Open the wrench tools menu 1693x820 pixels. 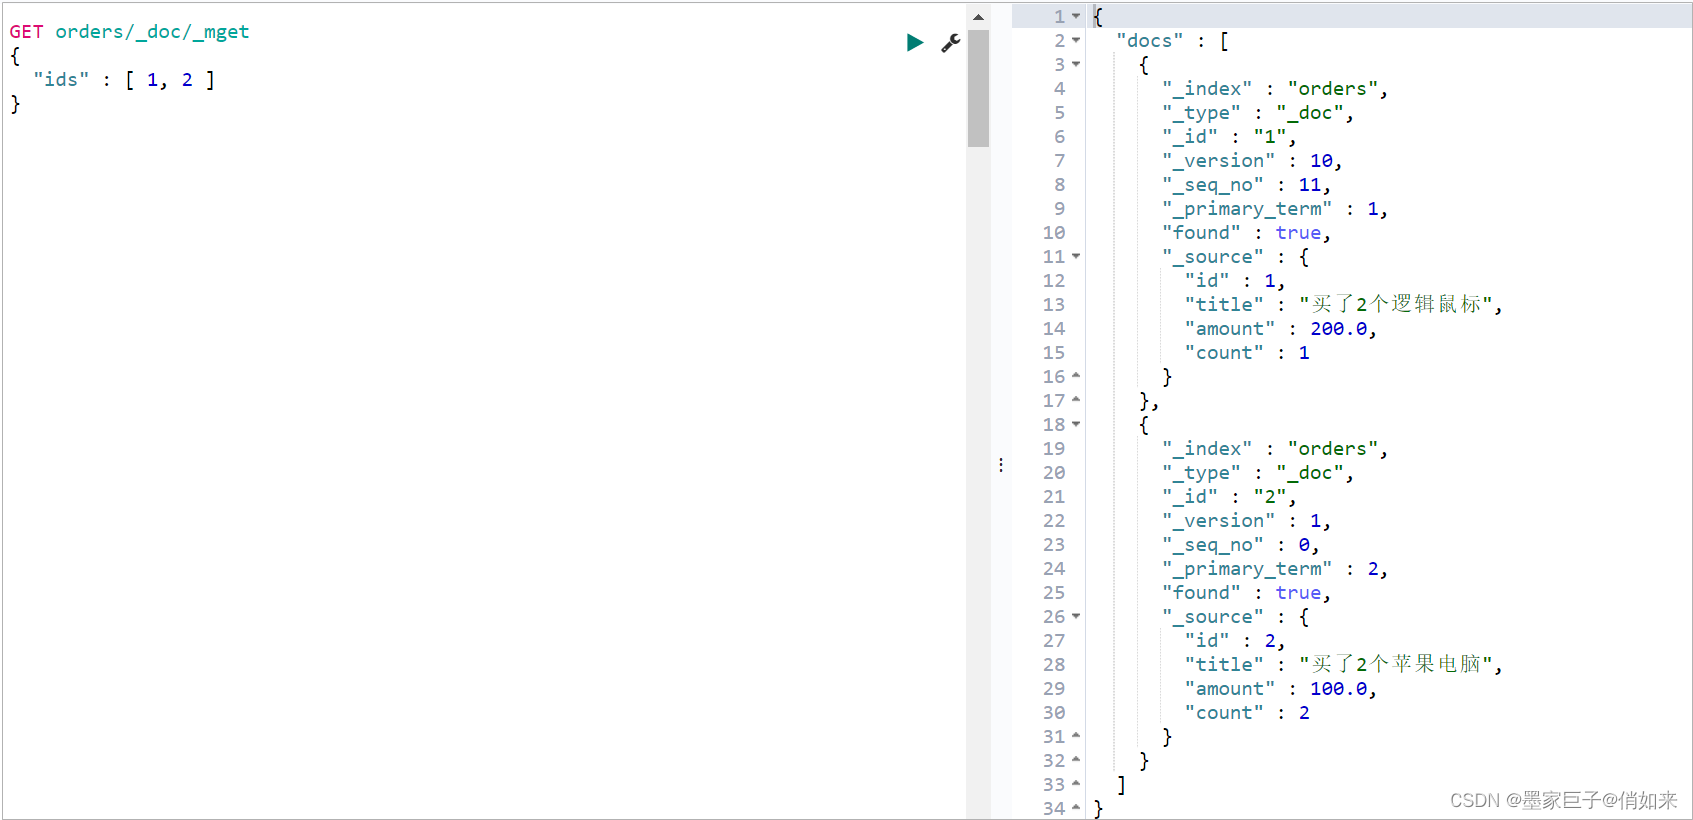point(951,42)
